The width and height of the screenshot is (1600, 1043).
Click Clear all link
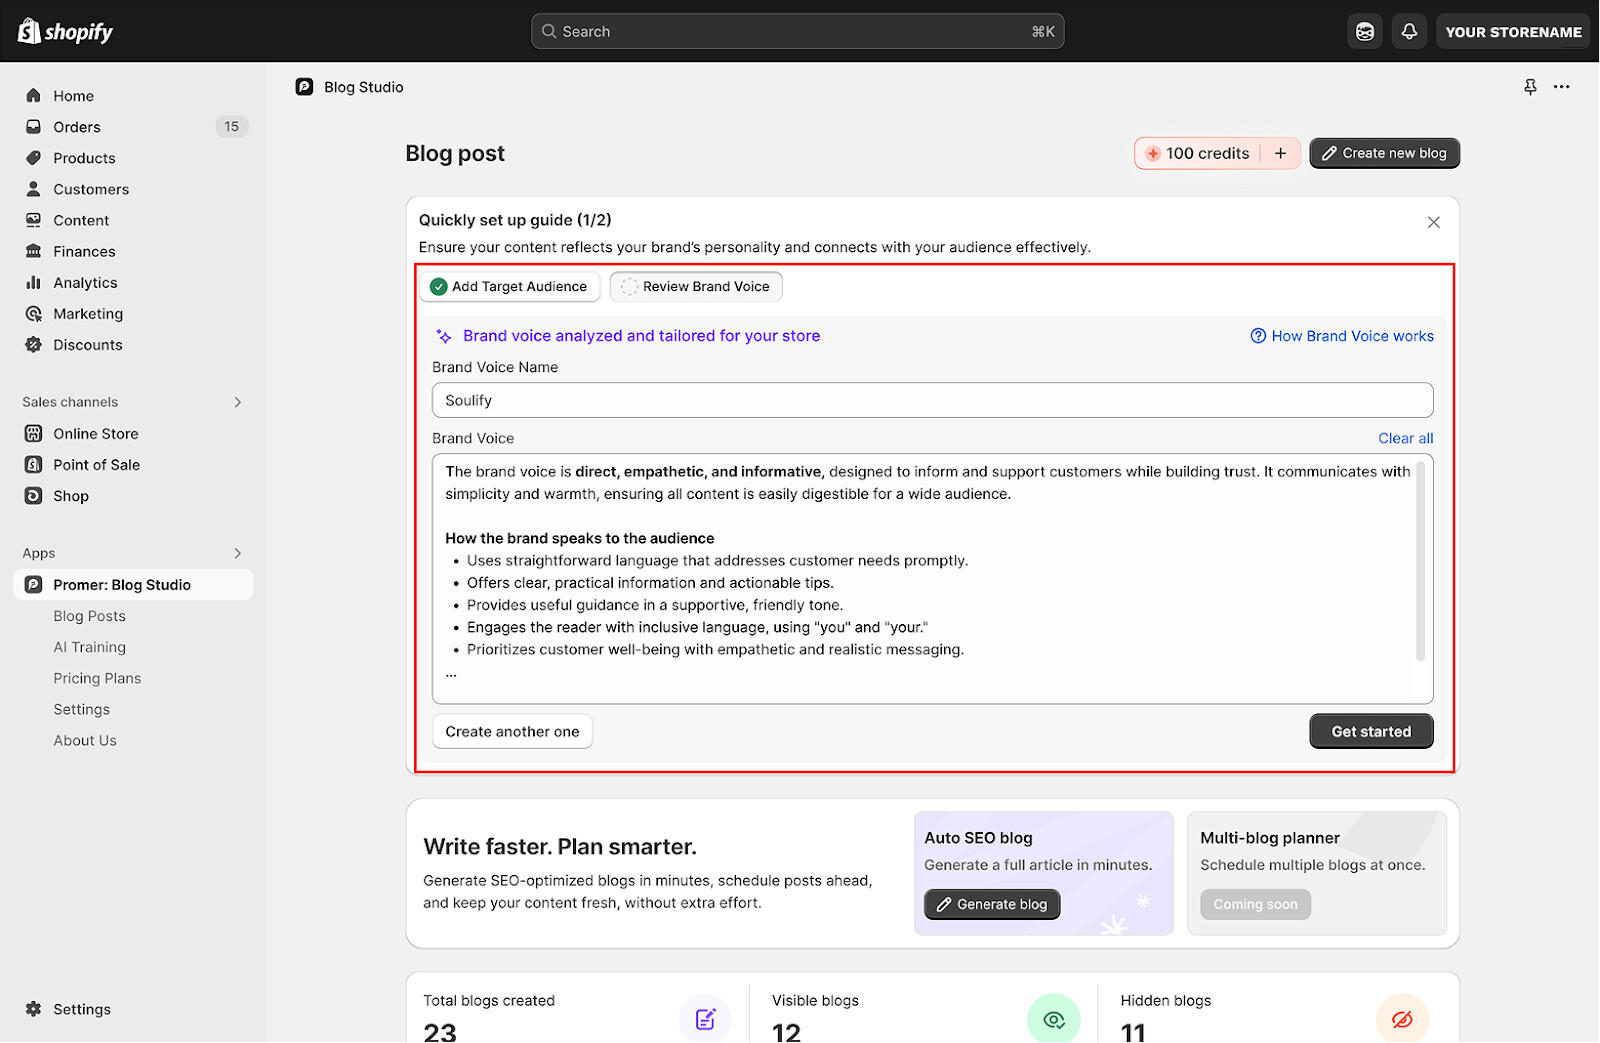click(x=1405, y=438)
